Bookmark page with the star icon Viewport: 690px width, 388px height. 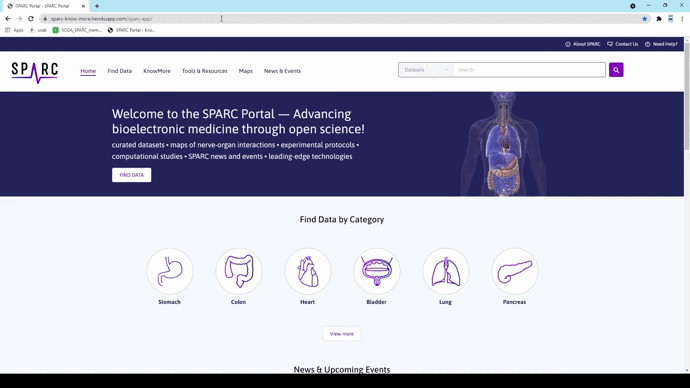click(645, 19)
